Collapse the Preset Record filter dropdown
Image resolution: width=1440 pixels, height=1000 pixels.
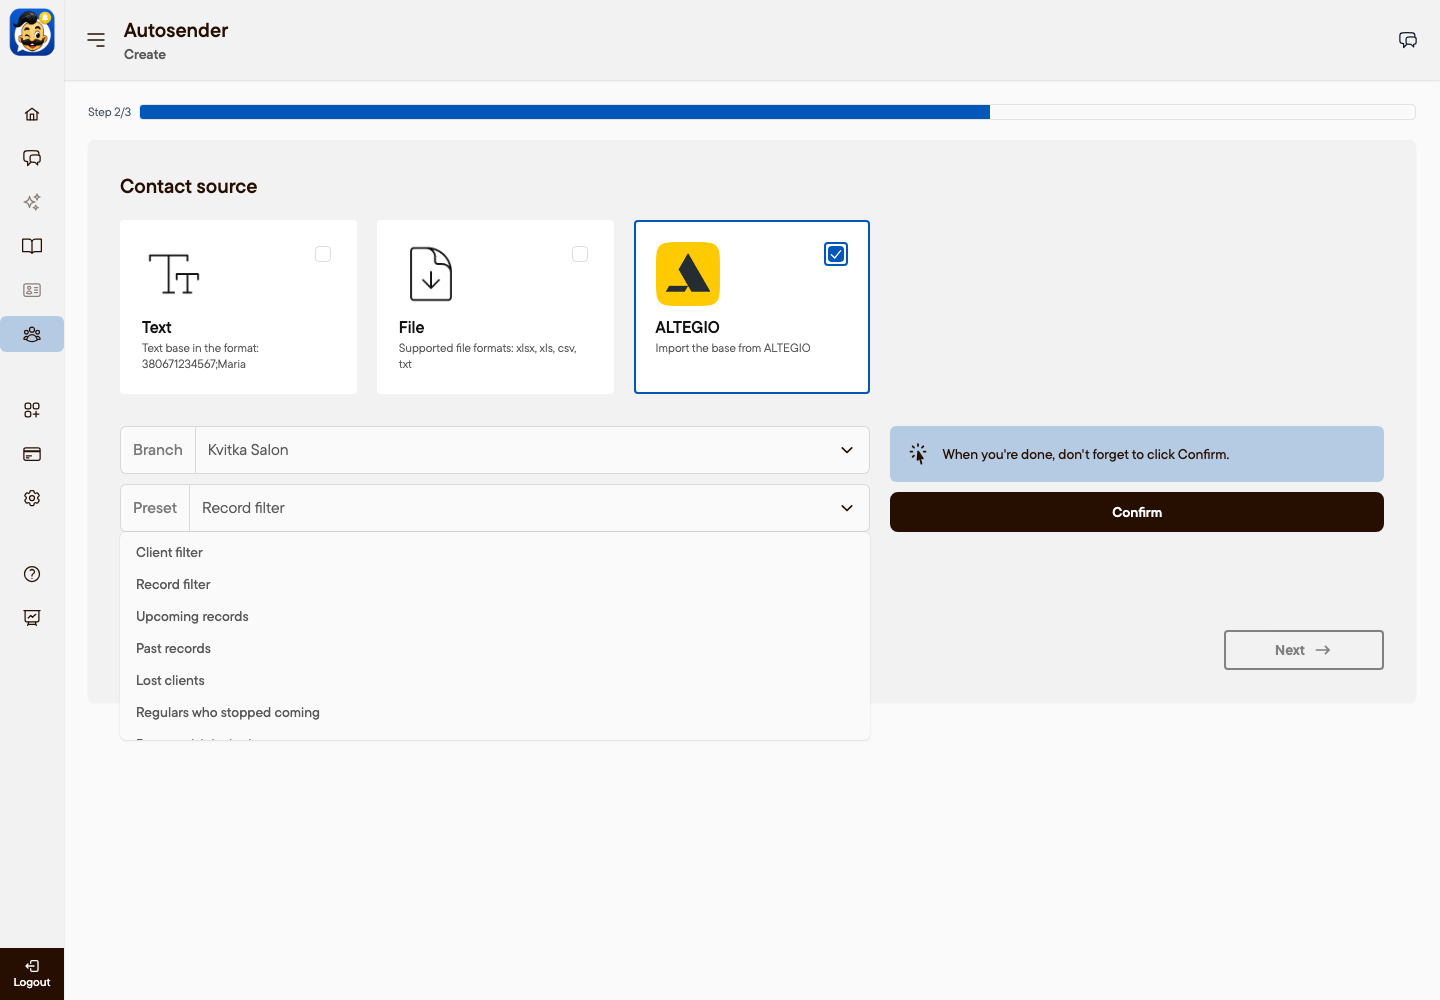tap(495, 508)
